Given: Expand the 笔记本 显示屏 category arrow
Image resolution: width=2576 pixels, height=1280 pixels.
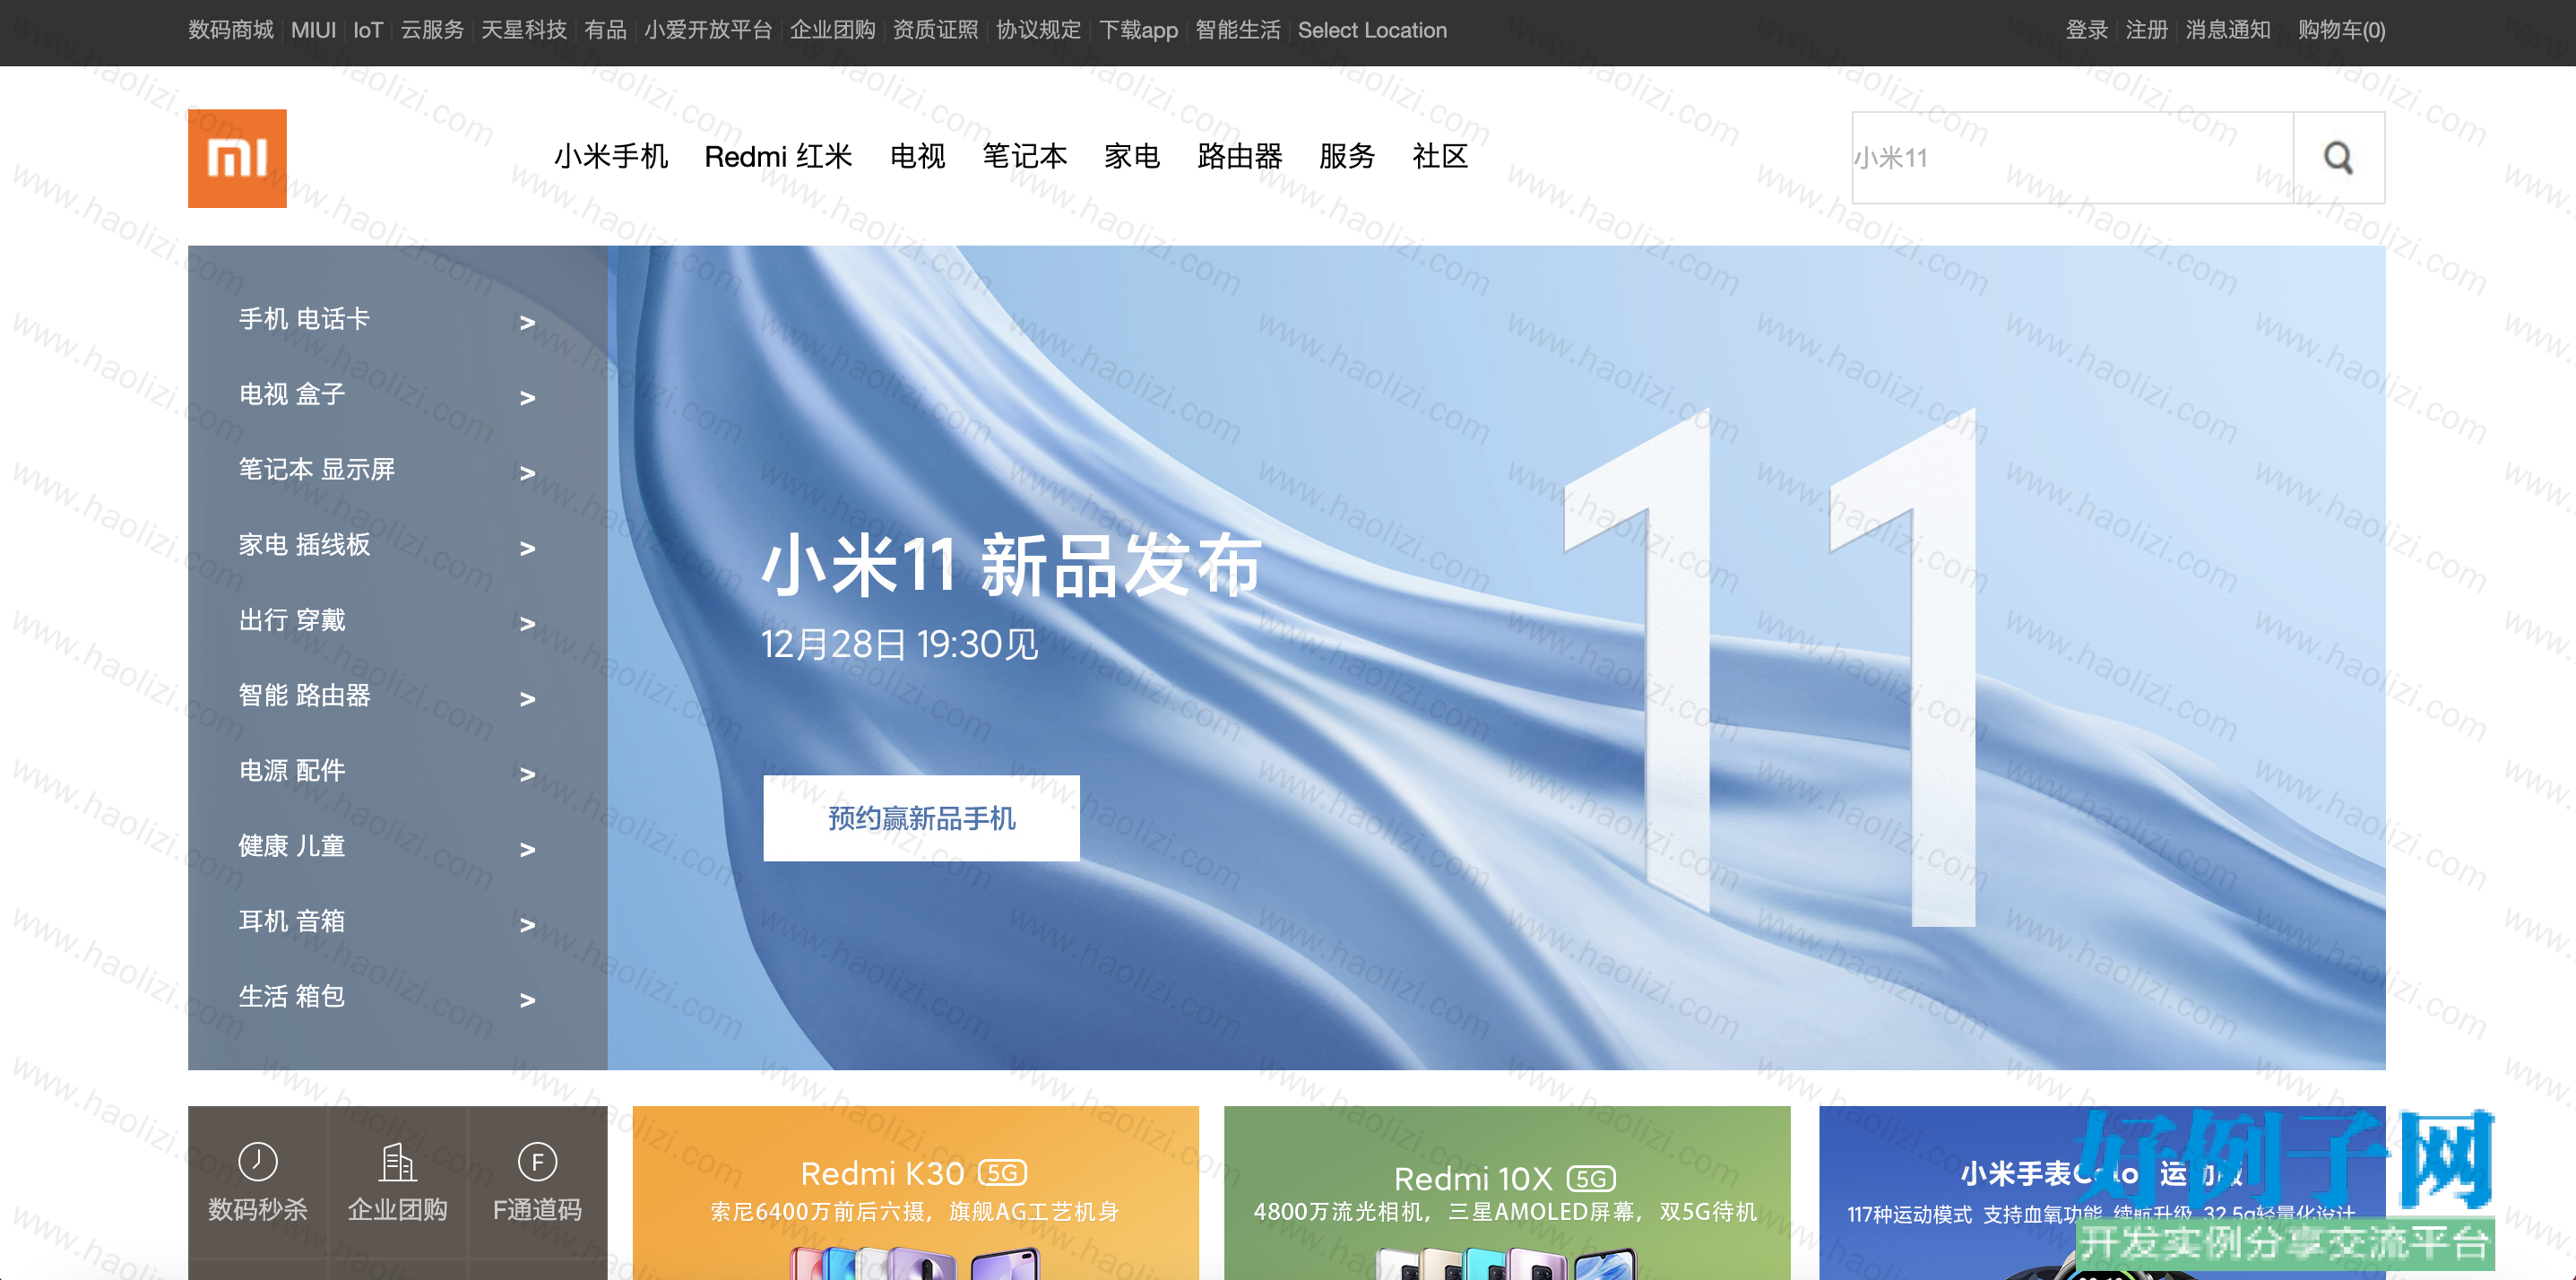Looking at the screenshot, I should coord(527,473).
